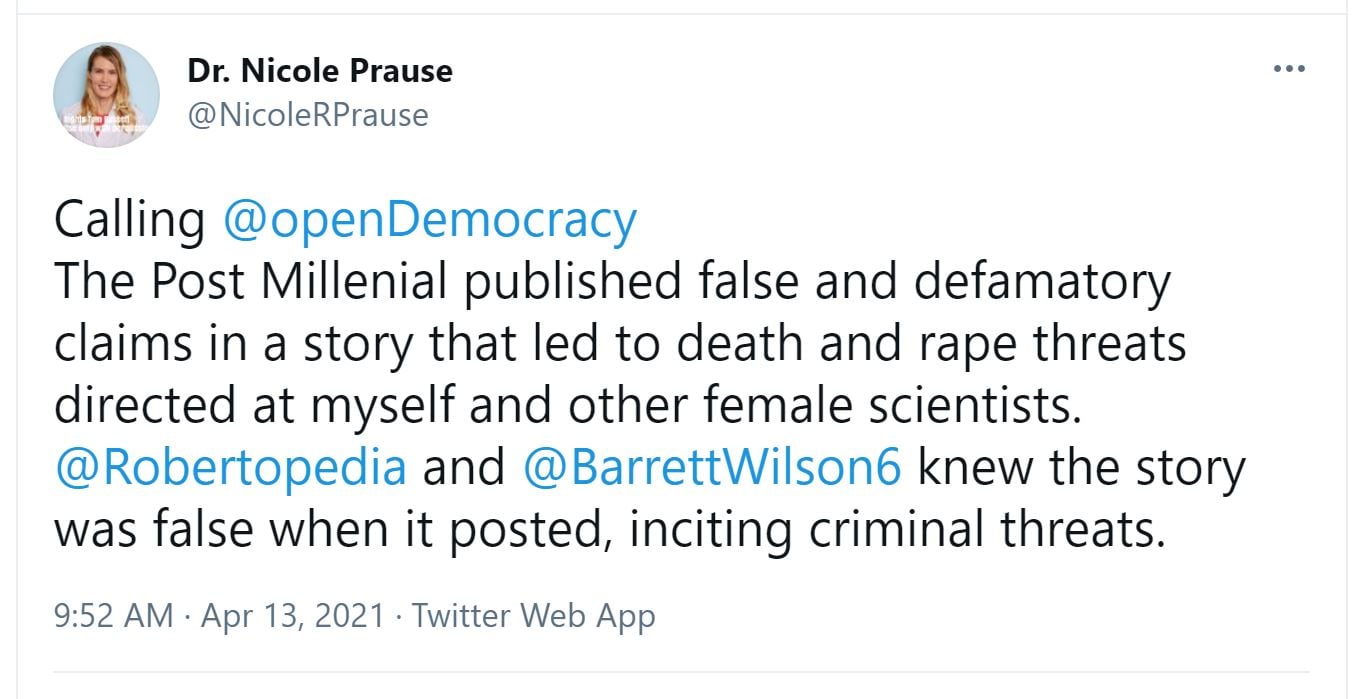Viewport: 1366px width, 699px height.
Task: Open the Twitter Web App source link
Action: 533,615
